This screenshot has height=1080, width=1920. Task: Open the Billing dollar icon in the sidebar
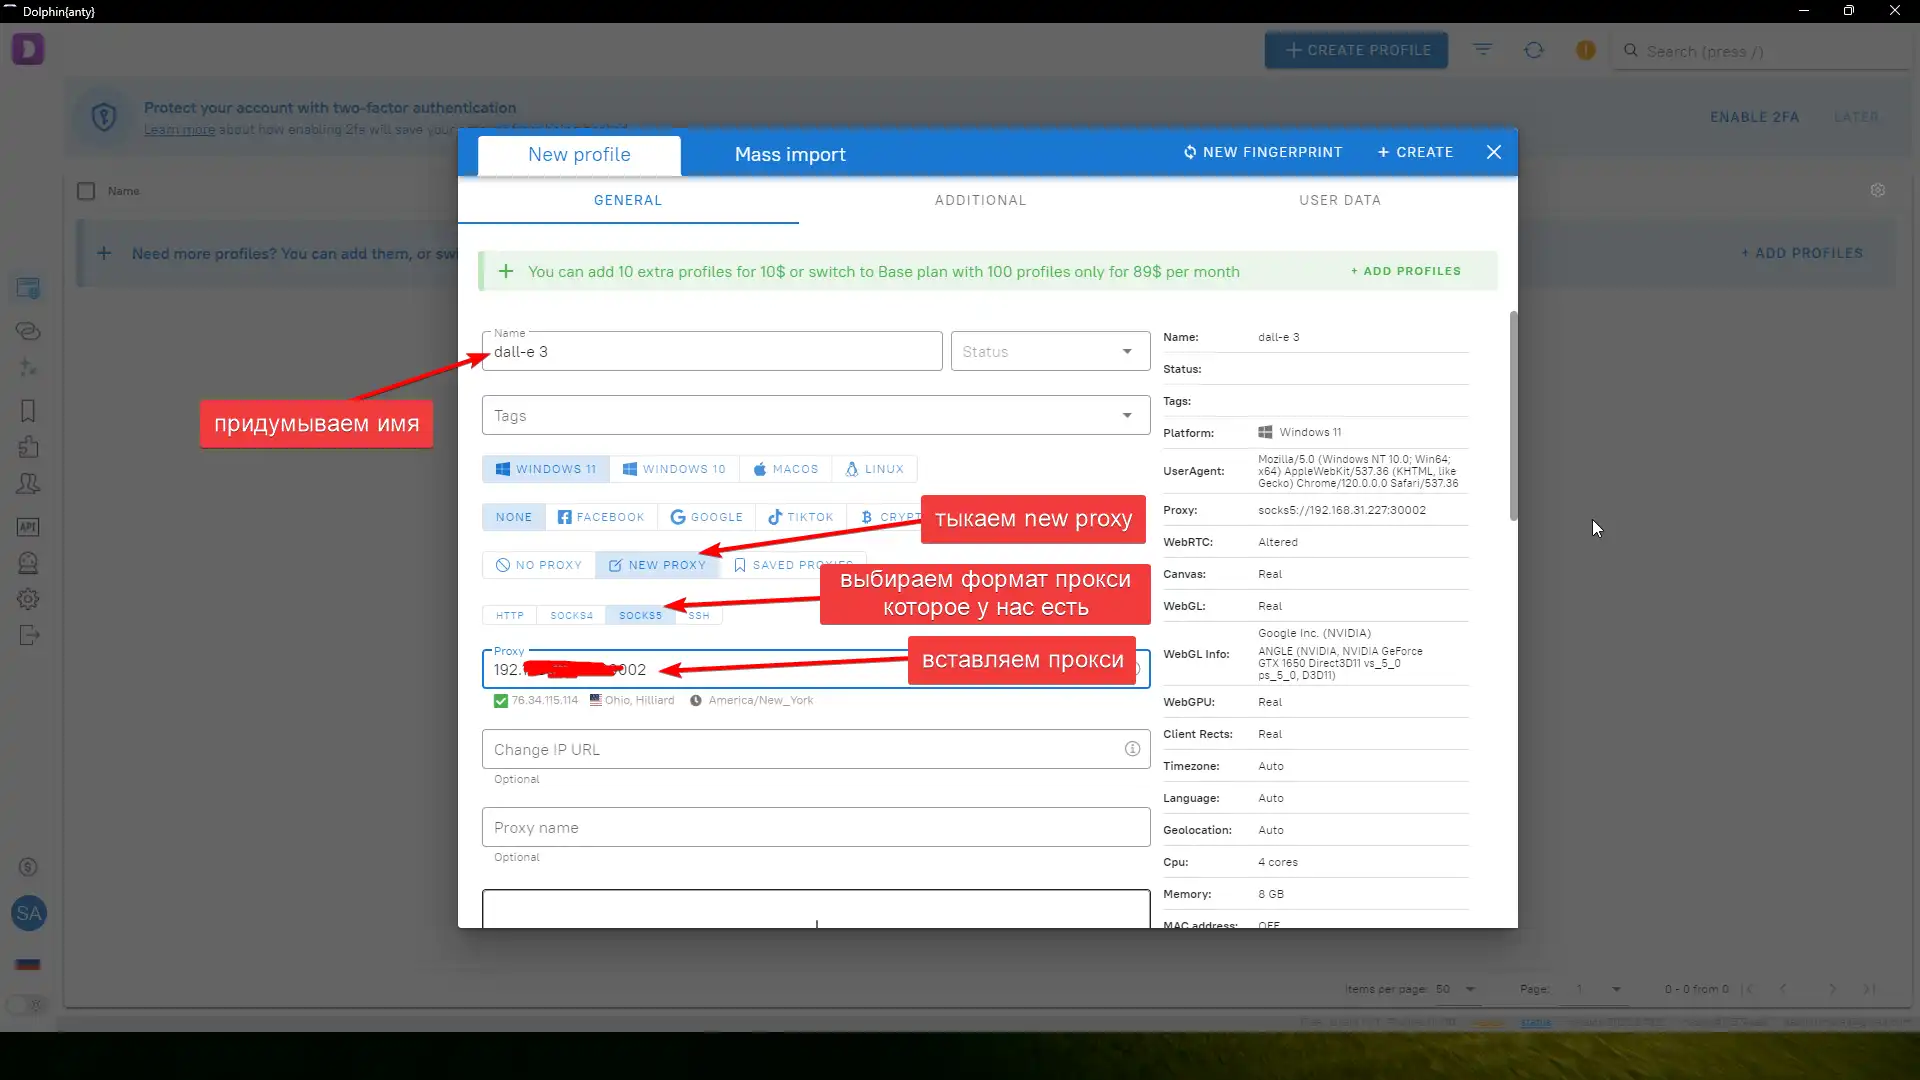point(28,867)
